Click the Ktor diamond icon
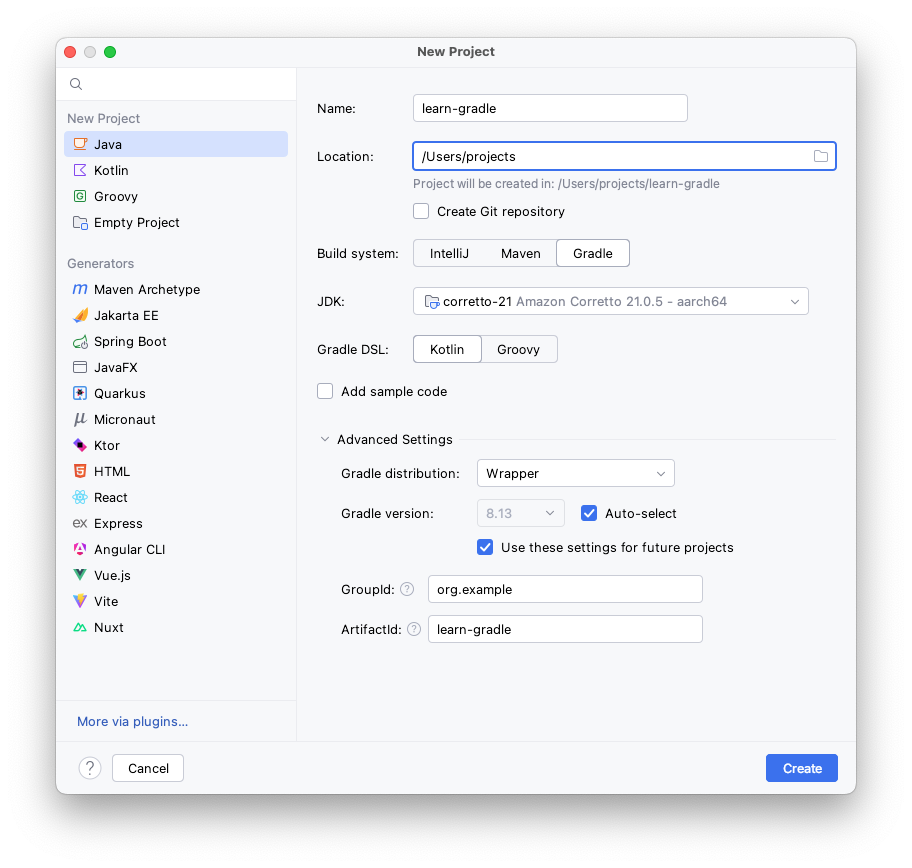 [80, 446]
